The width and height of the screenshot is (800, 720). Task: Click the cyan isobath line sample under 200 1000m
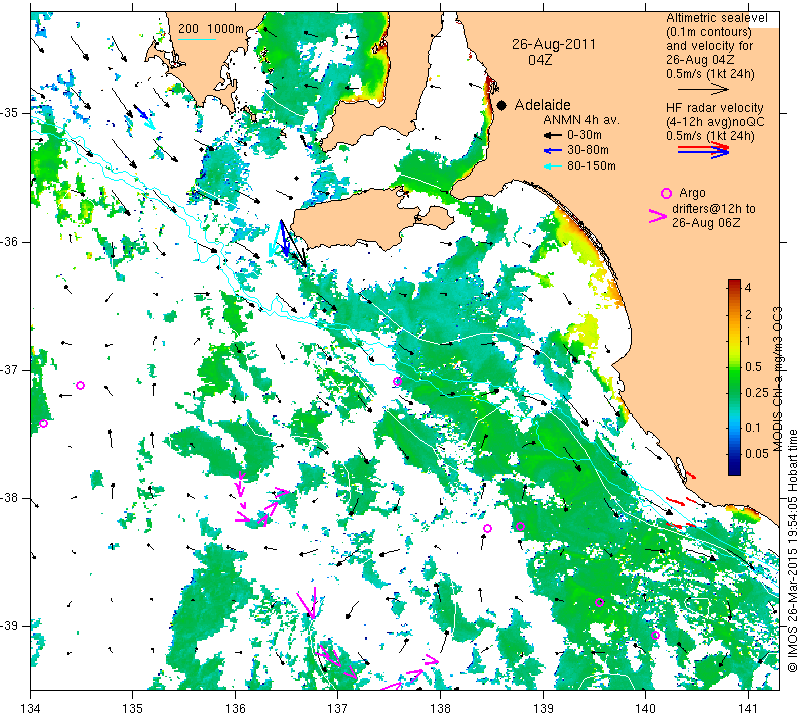pyautogui.click(x=196, y=39)
